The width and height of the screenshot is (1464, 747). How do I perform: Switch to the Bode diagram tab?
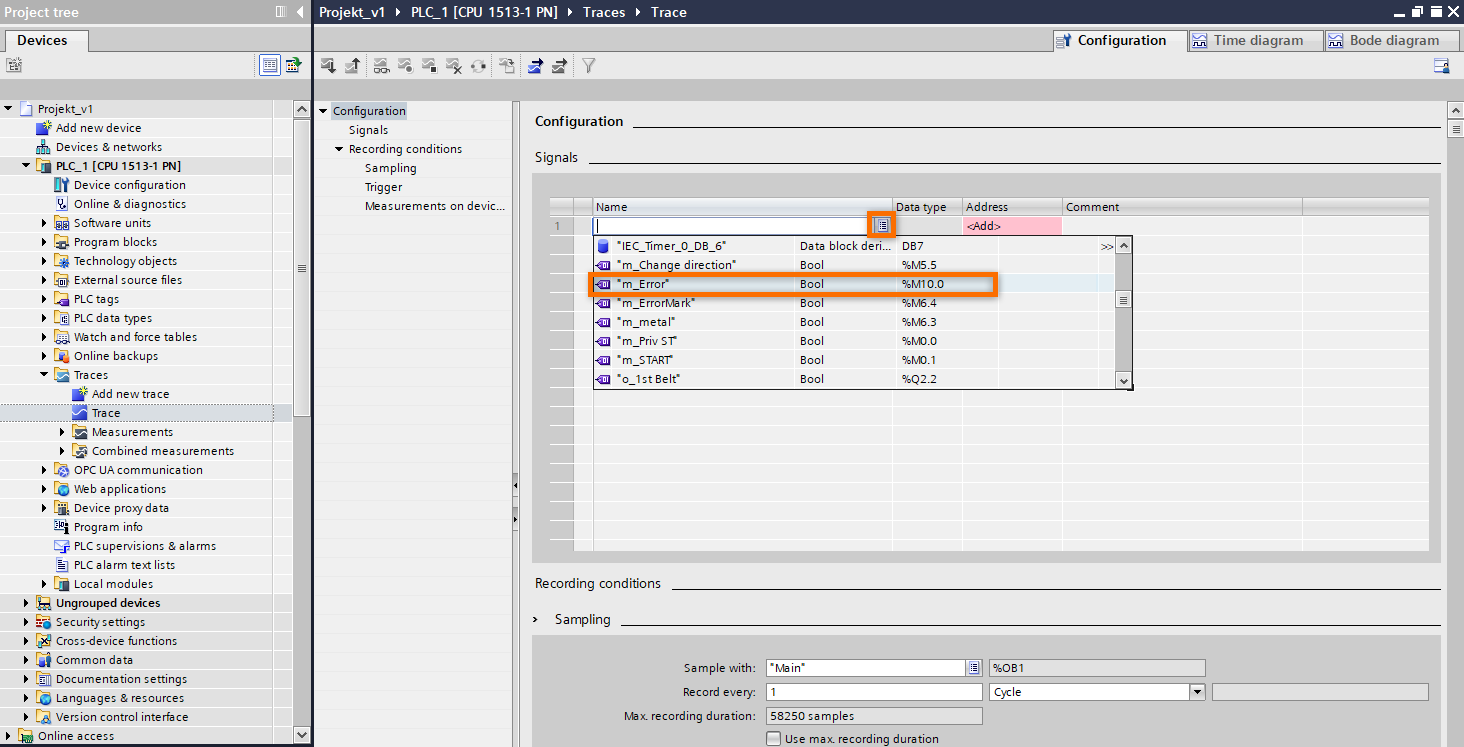pyautogui.click(x=1393, y=41)
